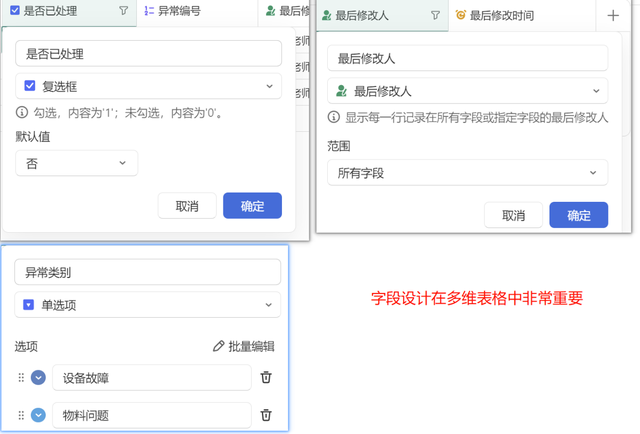This screenshot has height=434, width=640.
Task: Delete the 设备故障 option
Action: pyautogui.click(x=266, y=377)
